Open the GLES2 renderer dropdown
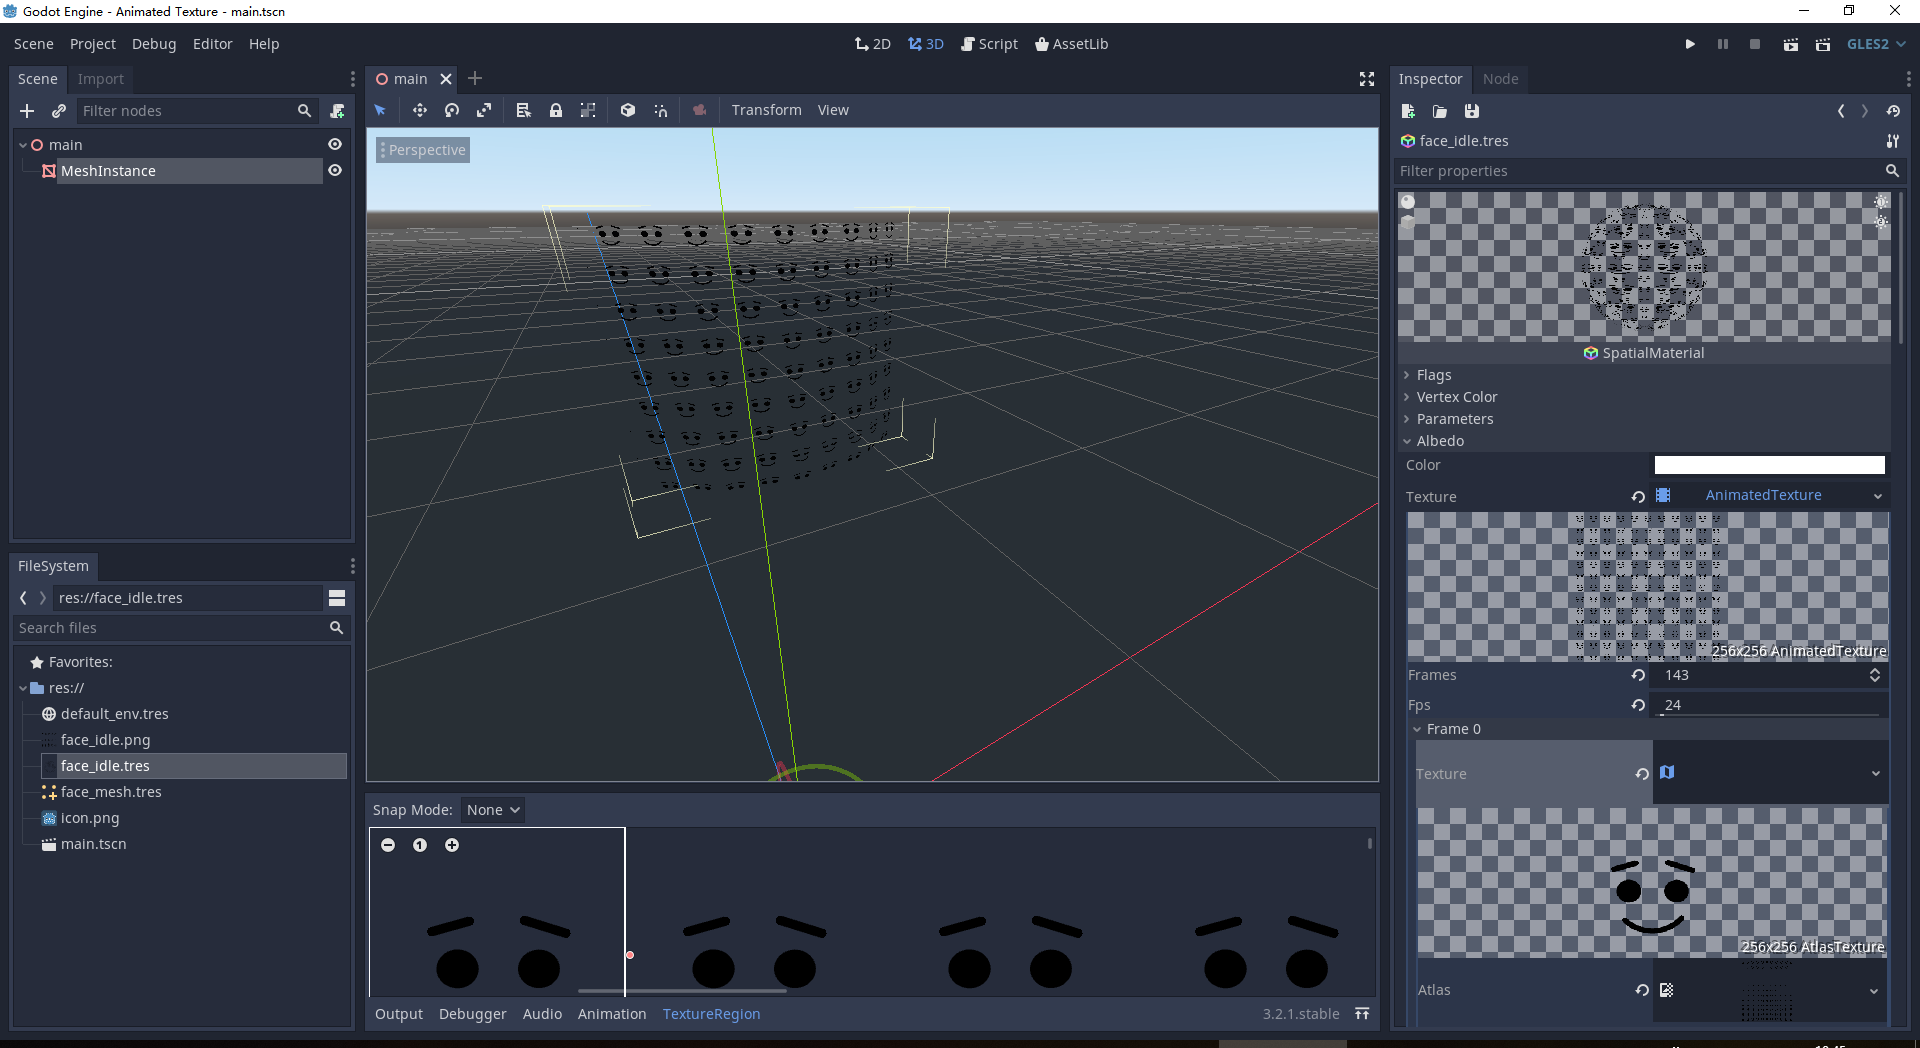Image resolution: width=1920 pixels, height=1048 pixels. pyautogui.click(x=1875, y=44)
